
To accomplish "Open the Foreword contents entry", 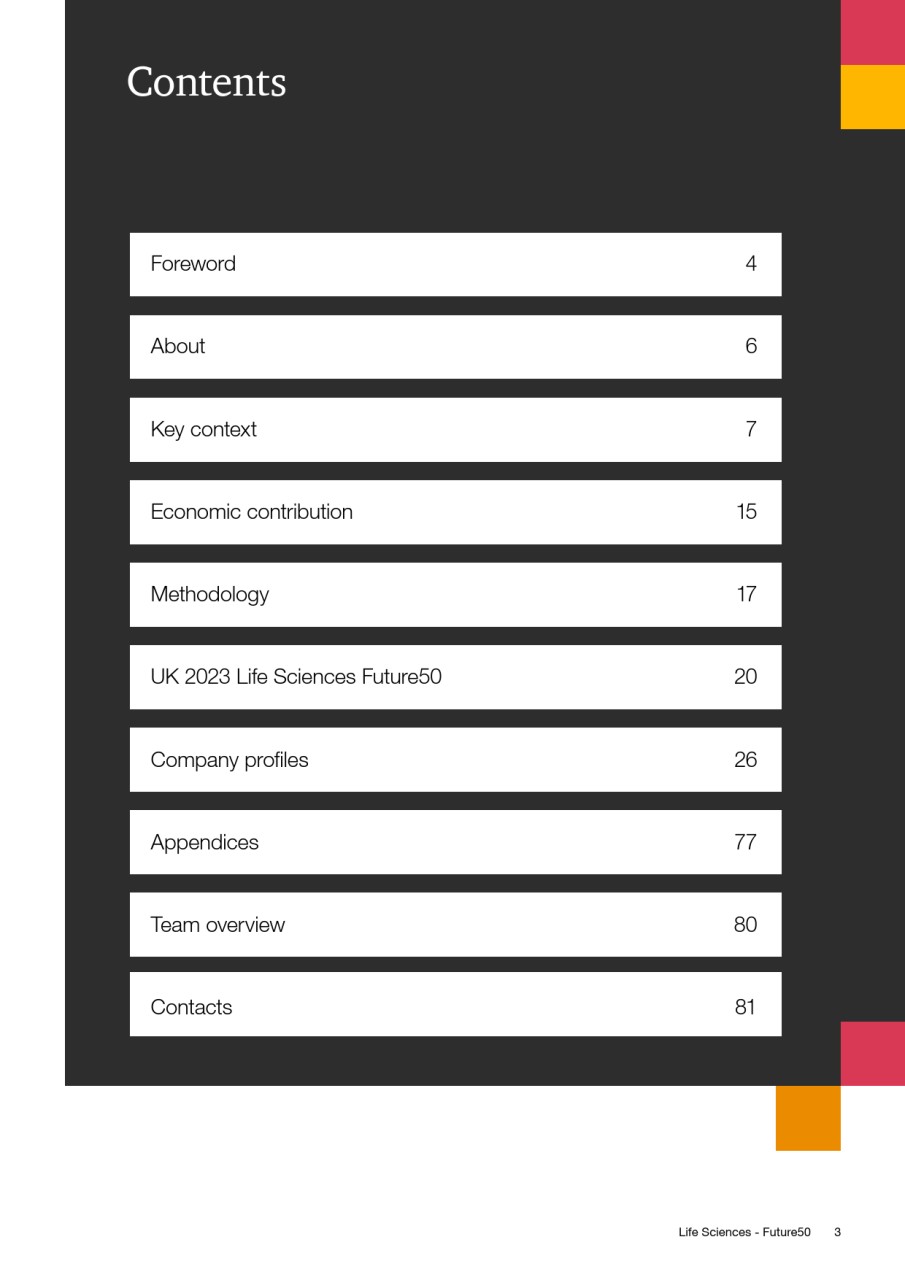I will pos(455,264).
